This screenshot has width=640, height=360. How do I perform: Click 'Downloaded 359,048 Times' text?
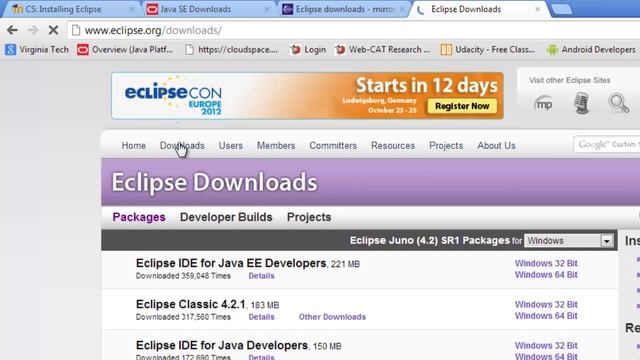pyautogui.click(x=183, y=276)
